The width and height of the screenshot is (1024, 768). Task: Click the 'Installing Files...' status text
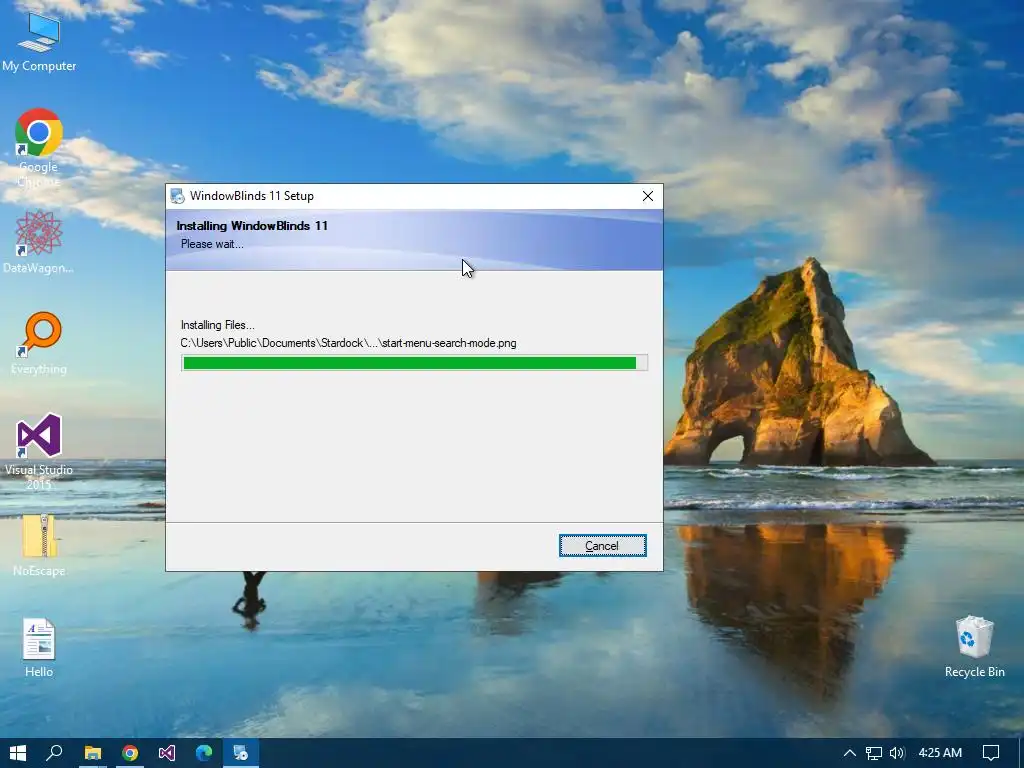coord(217,325)
